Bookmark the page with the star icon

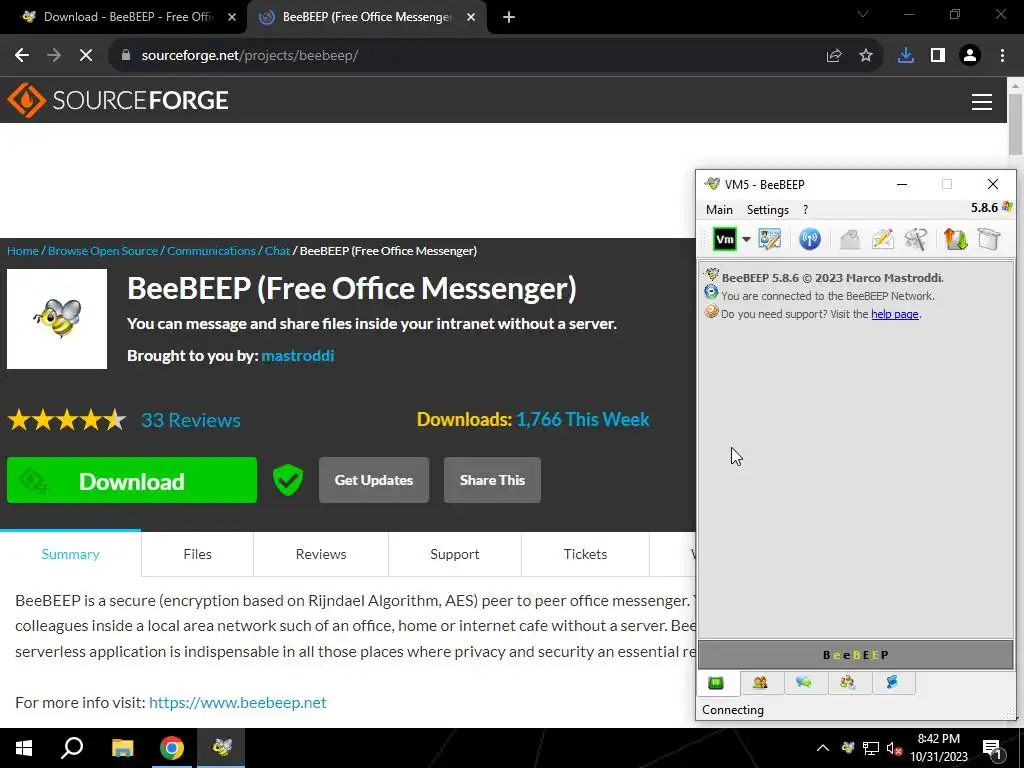(x=866, y=56)
